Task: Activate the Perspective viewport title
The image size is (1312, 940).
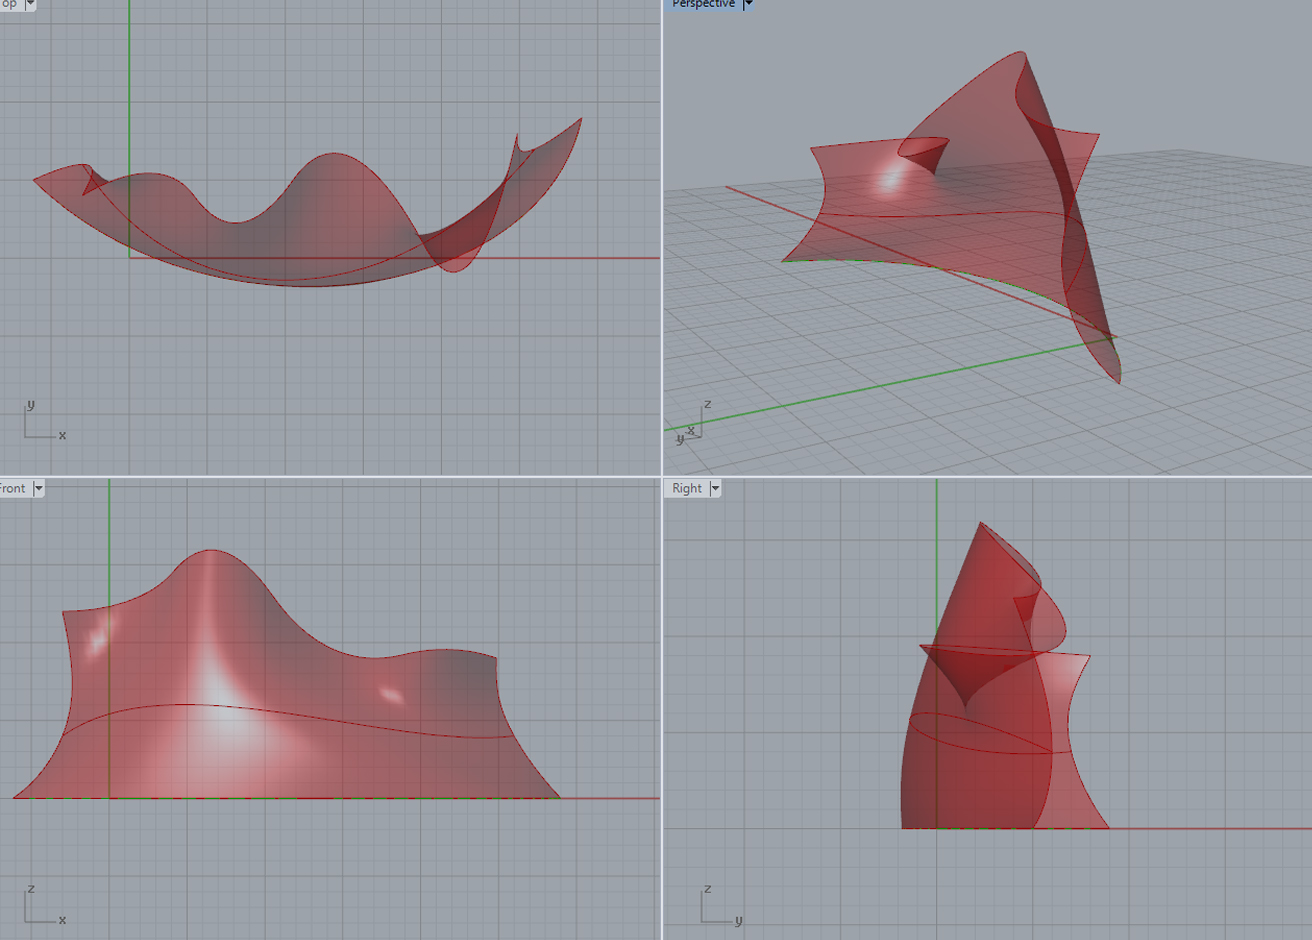Action: [x=702, y=4]
